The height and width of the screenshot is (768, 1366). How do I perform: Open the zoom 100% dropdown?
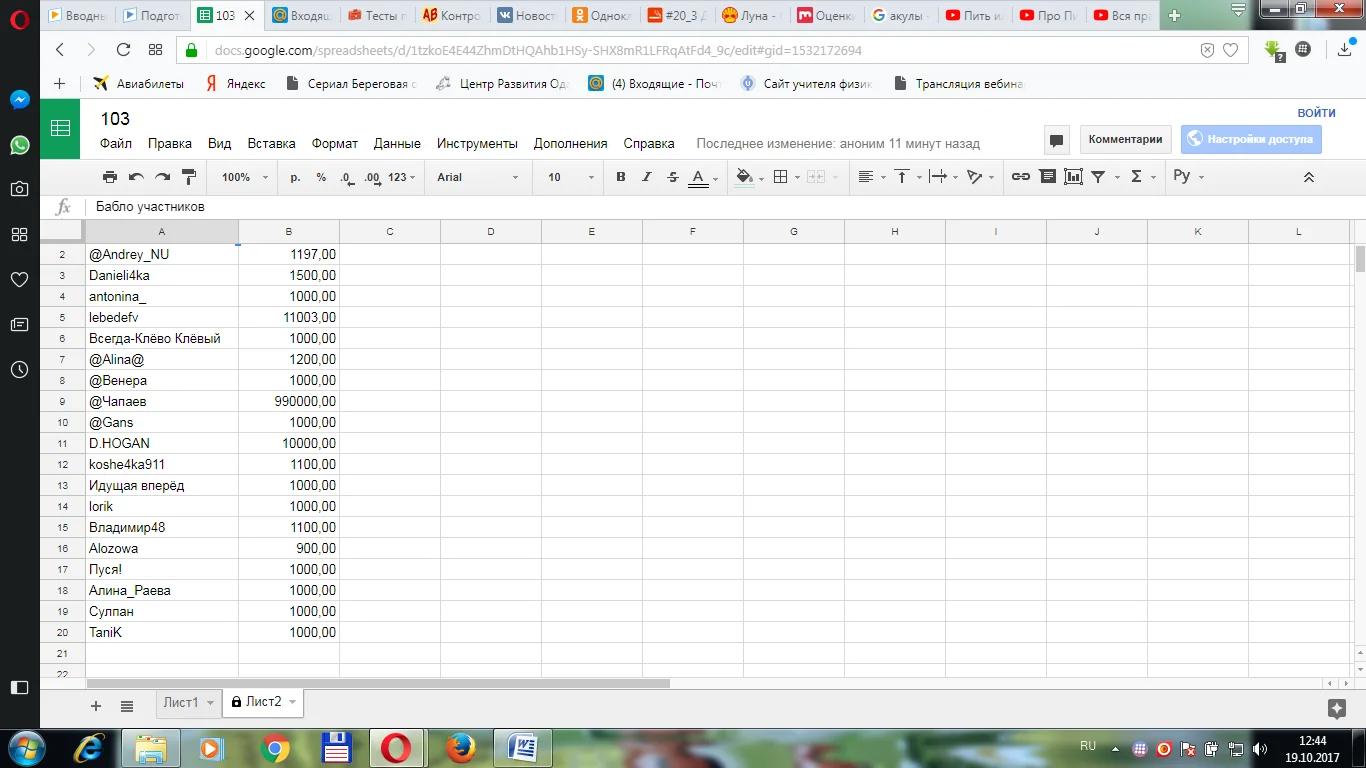[x=245, y=177]
